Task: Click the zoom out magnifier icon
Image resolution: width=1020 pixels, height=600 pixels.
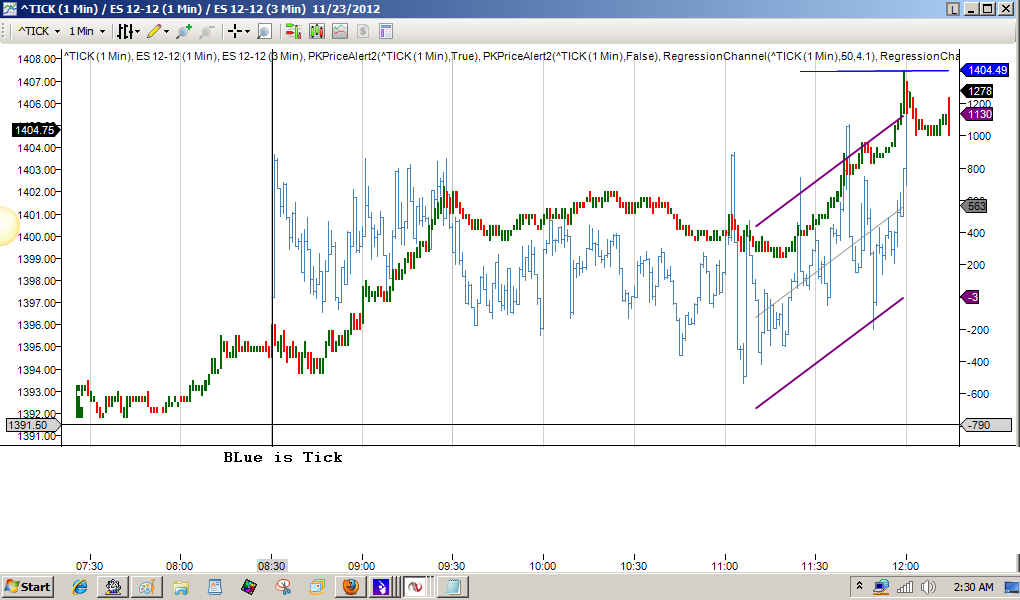Action: [207, 31]
